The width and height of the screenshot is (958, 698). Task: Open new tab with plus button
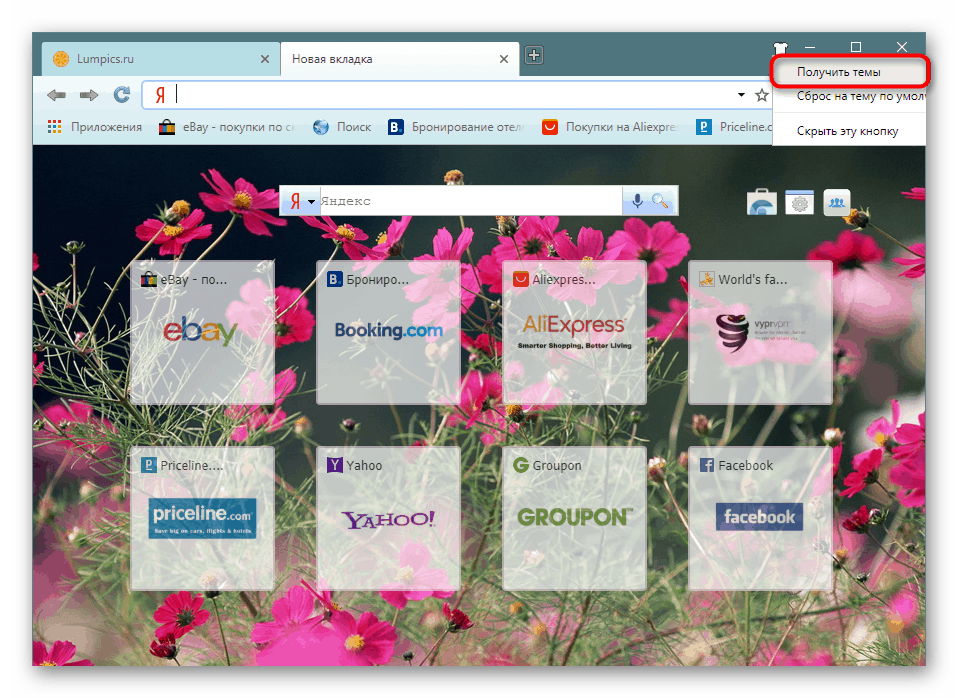(534, 55)
